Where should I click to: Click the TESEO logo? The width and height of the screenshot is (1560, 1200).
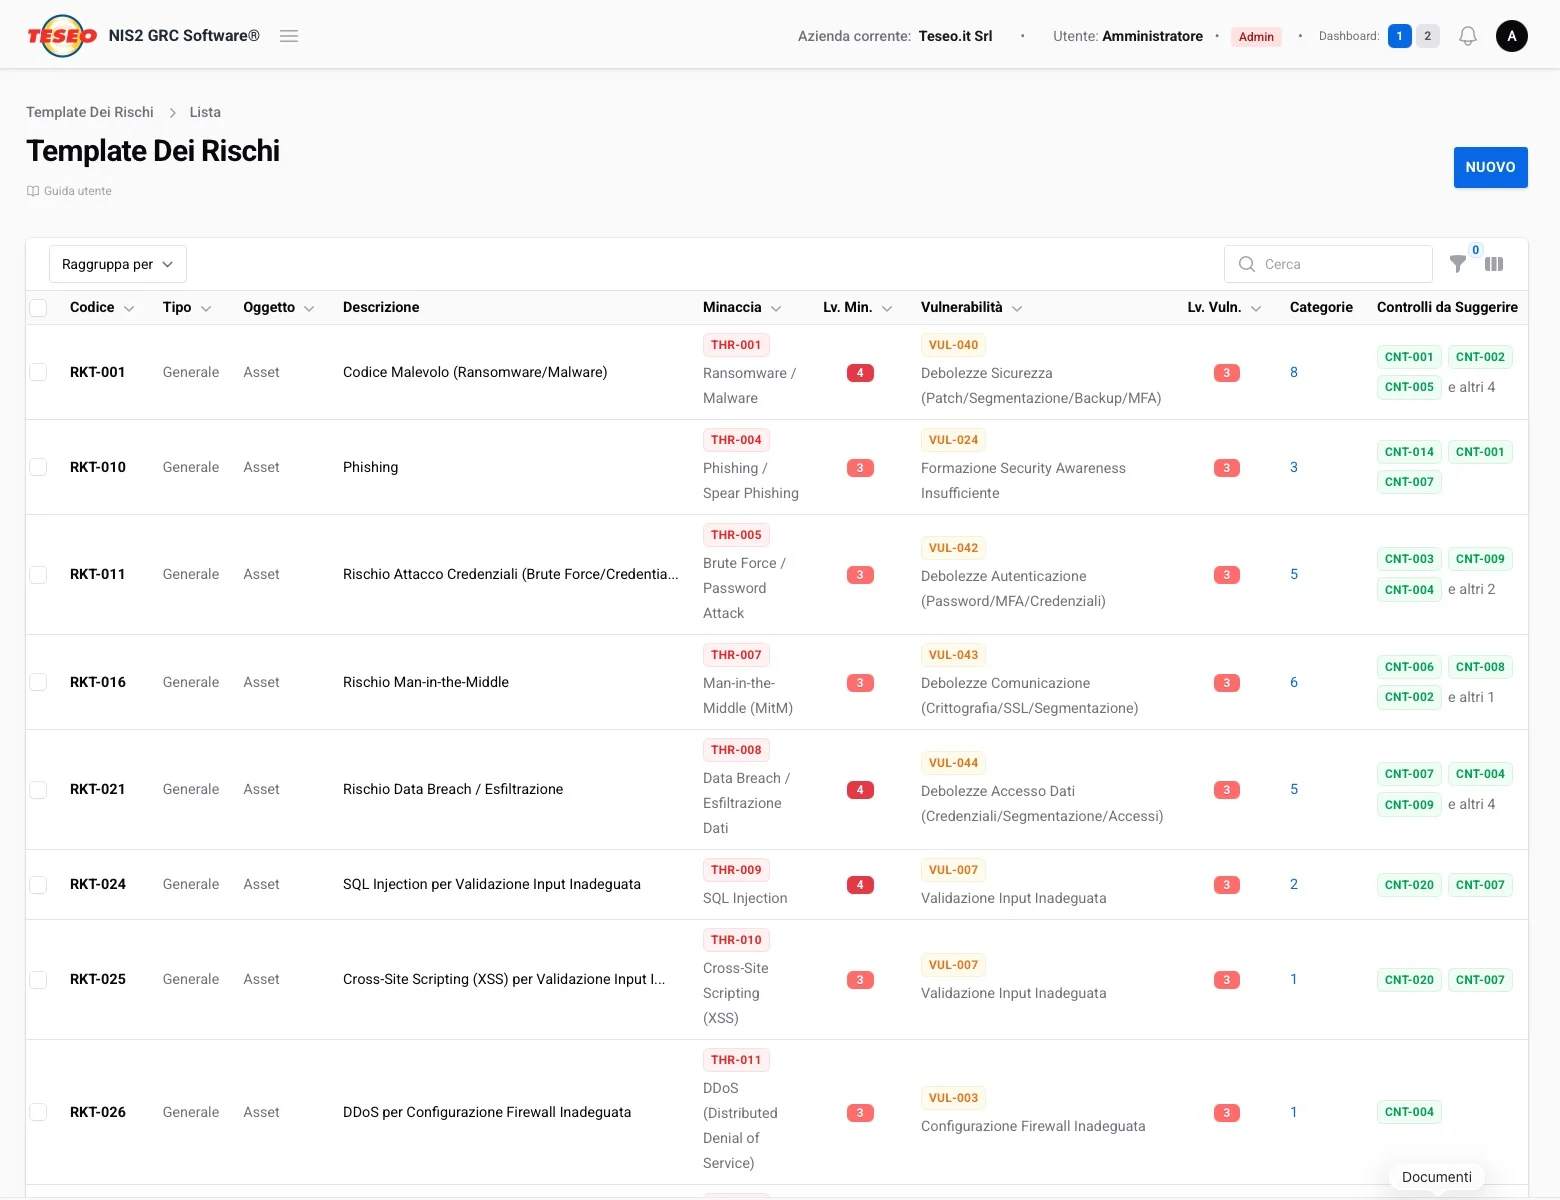[x=62, y=36]
